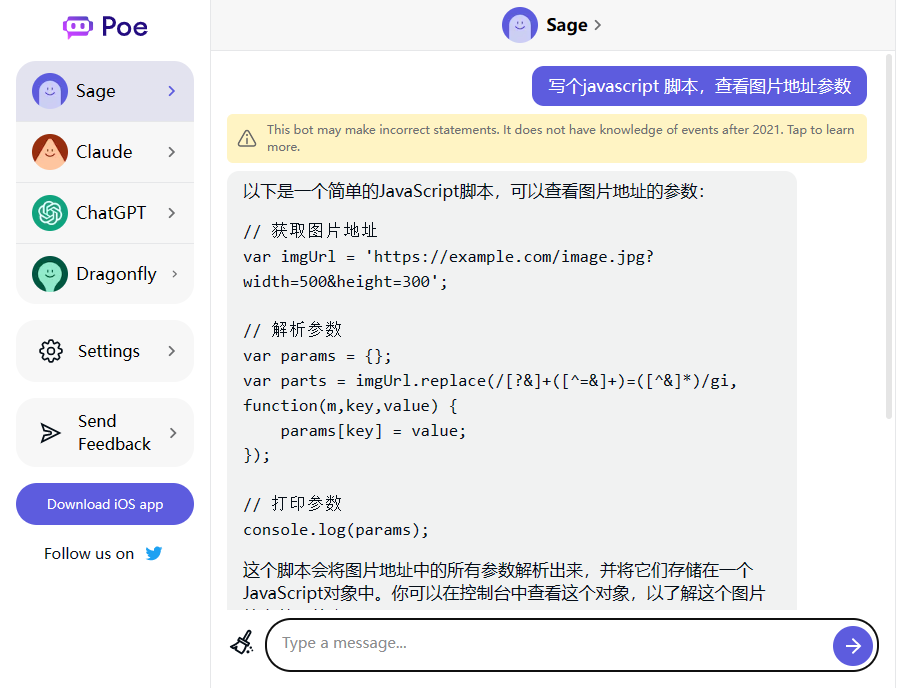Open Dragonfly bot avatar in sidebar

coord(50,274)
